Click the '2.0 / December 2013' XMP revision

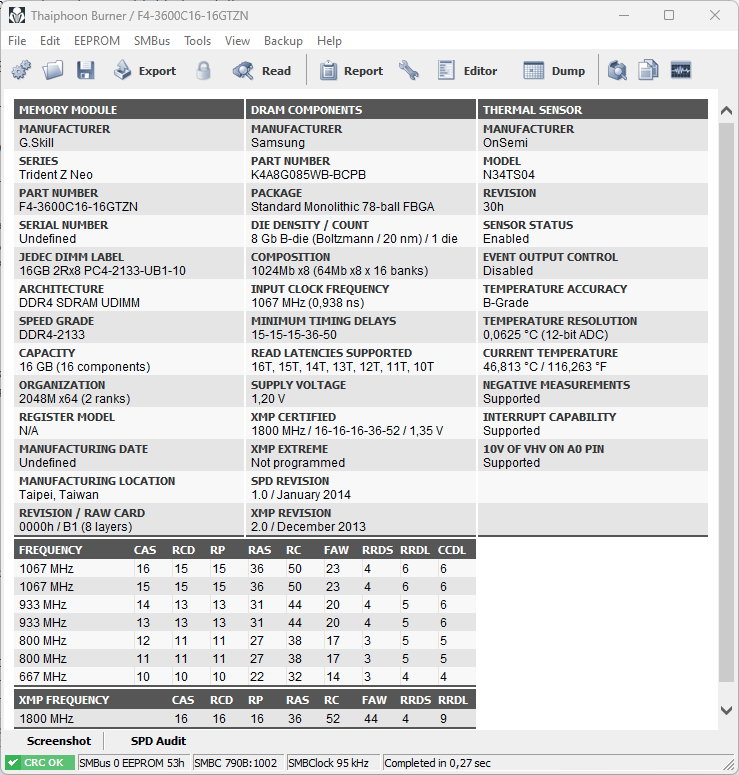pos(308,527)
